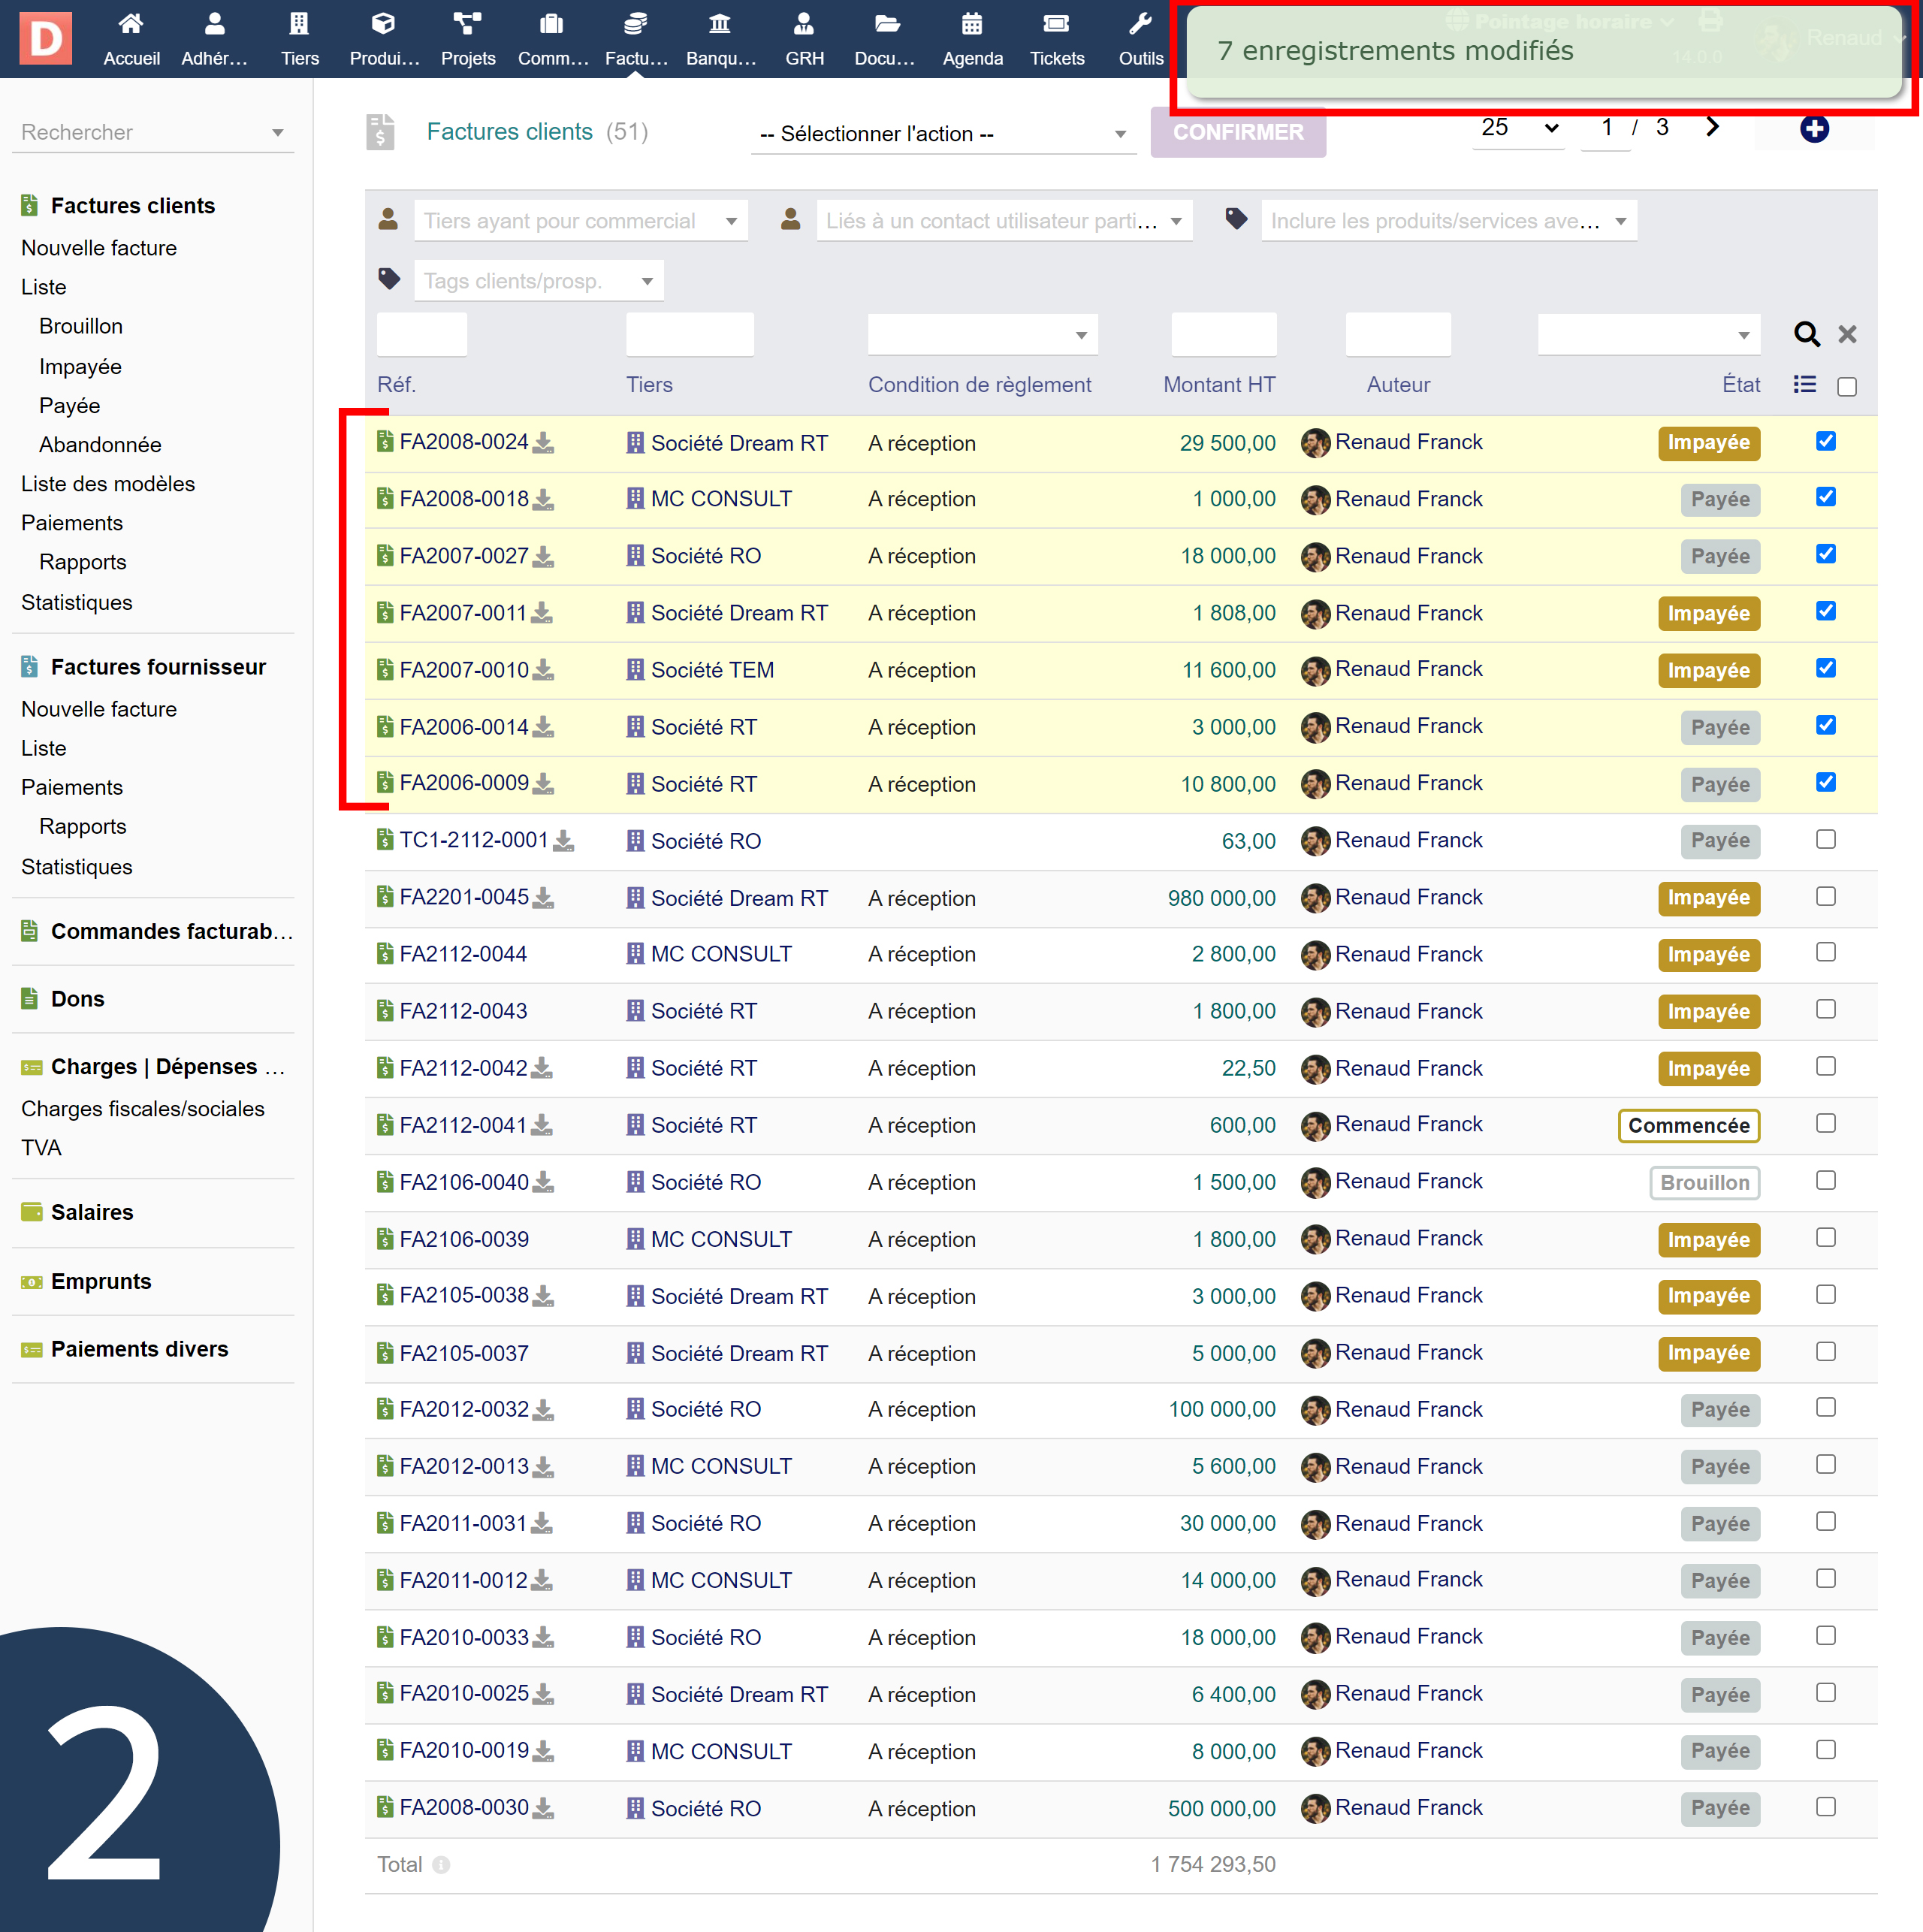Viewport: 1923px width, 1932px height.
Task: Click the blue plus icon to add invoice
Action: (1813, 129)
